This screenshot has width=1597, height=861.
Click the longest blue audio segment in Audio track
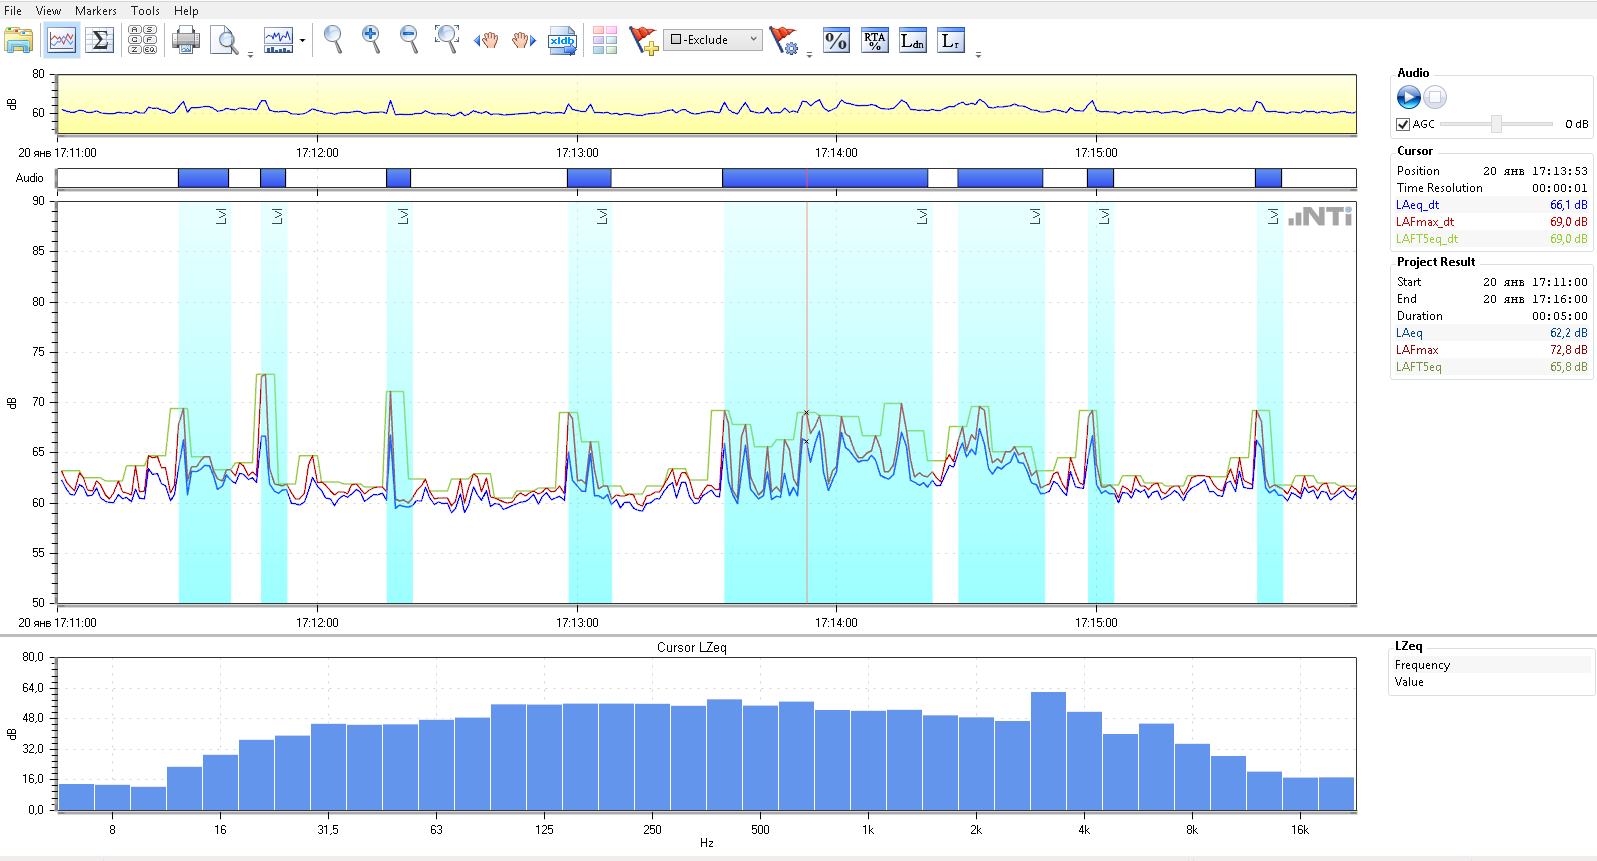[824, 178]
